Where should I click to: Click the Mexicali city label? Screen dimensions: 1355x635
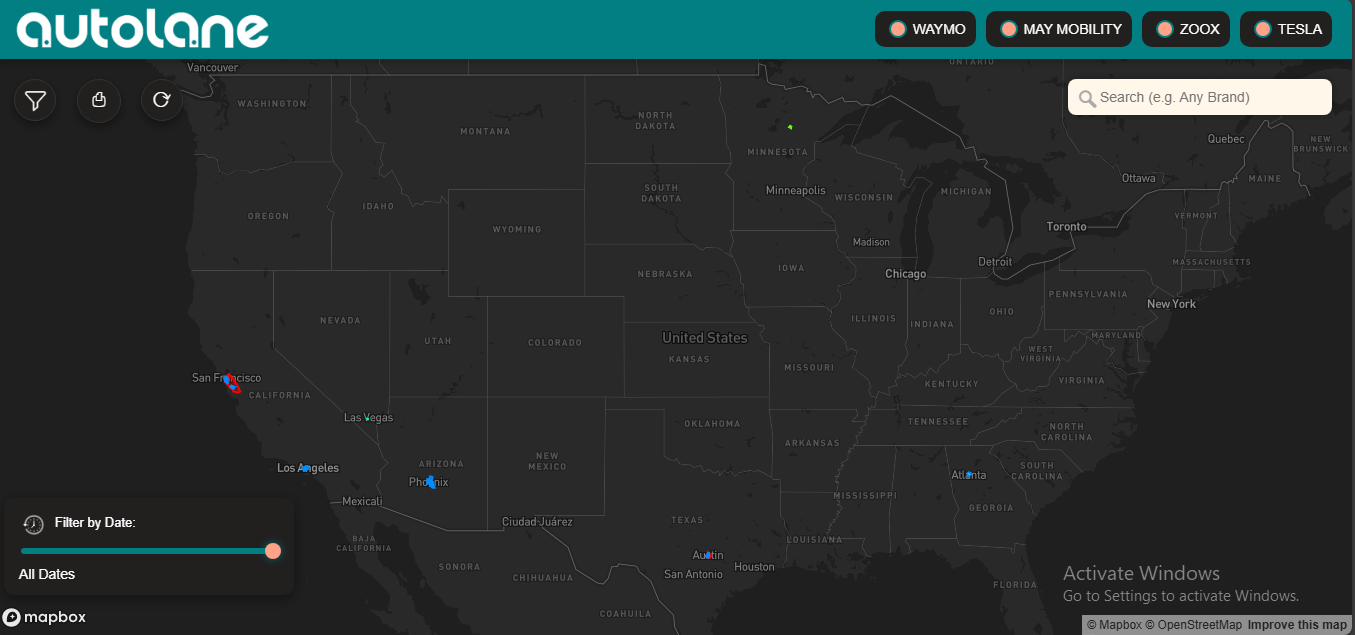click(x=362, y=501)
